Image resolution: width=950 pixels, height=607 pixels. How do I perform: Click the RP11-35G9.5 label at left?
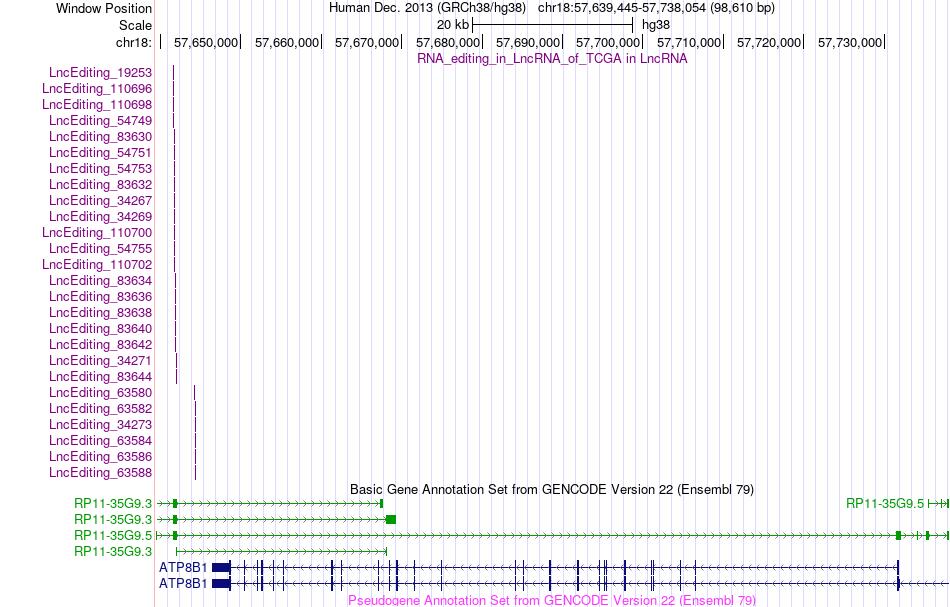pos(113,536)
